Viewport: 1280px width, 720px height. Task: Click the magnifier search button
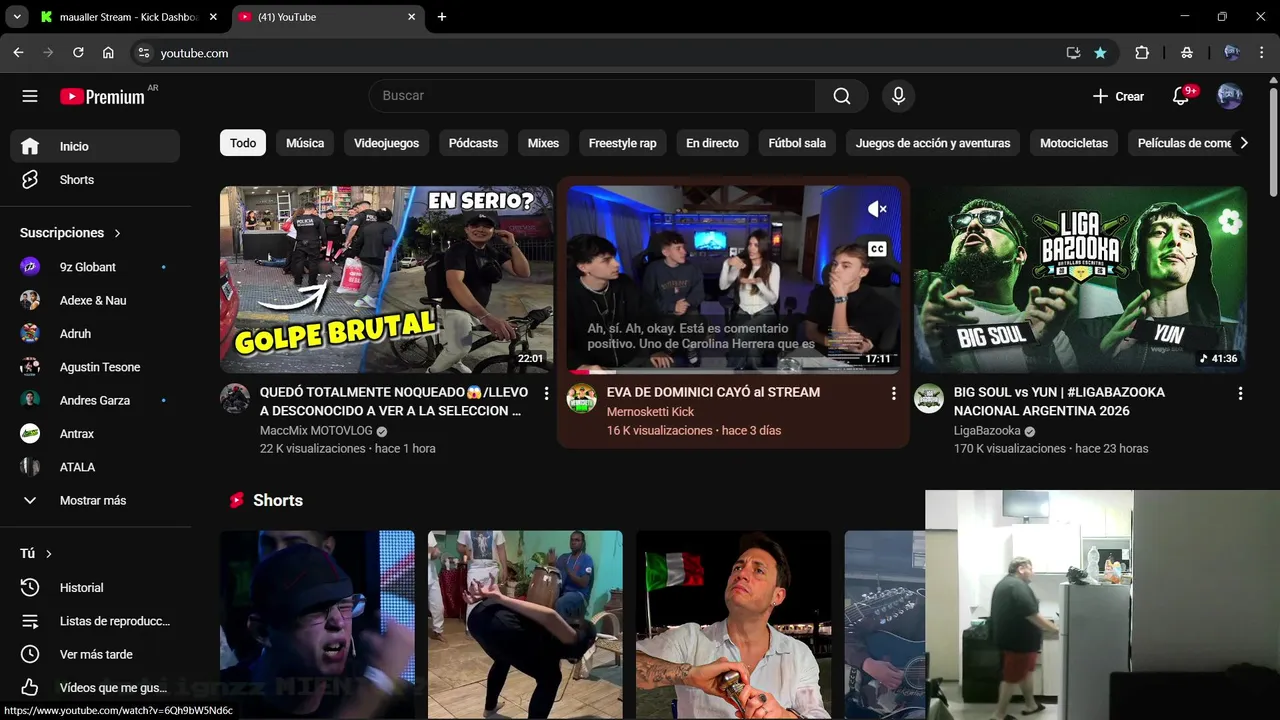click(x=842, y=96)
